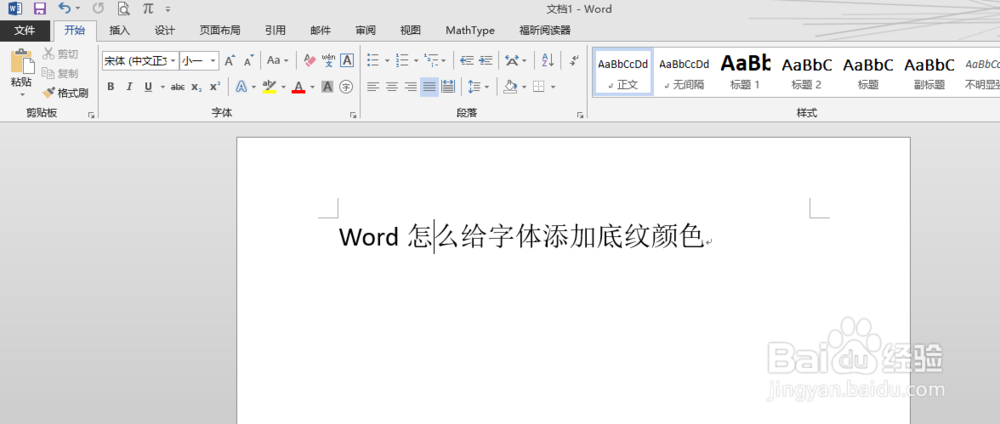
Task: Open the 文件 (File) menu
Action: pos(24,30)
